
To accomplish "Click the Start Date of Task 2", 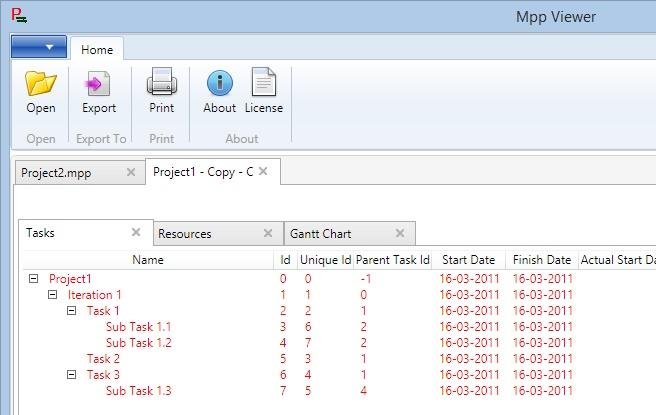I will [469, 359].
